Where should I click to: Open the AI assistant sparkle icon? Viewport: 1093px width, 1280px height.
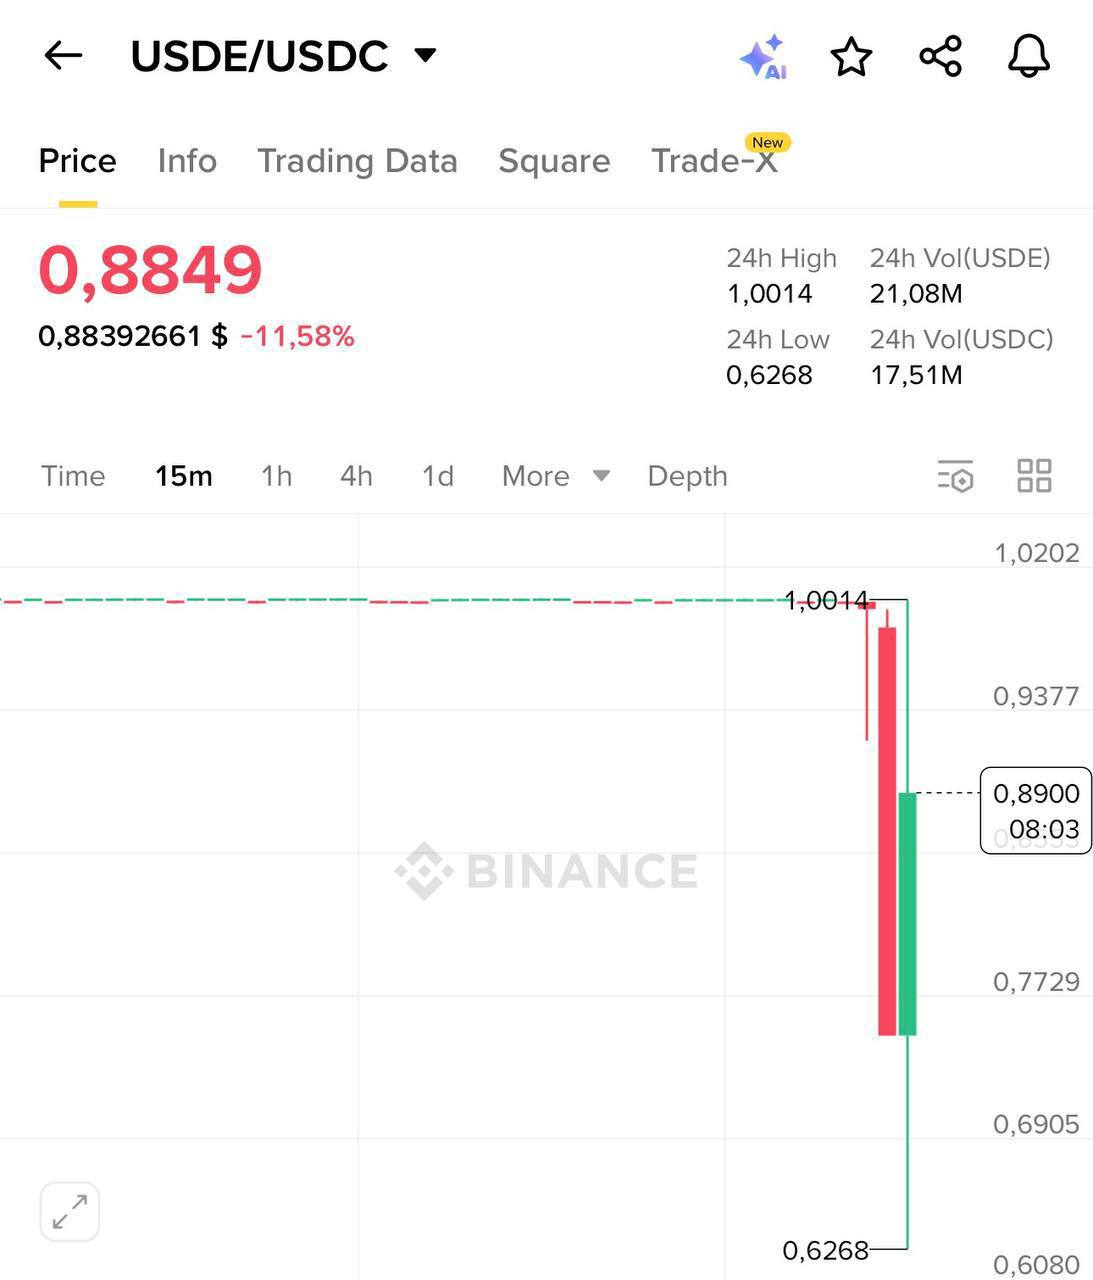coord(764,57)
